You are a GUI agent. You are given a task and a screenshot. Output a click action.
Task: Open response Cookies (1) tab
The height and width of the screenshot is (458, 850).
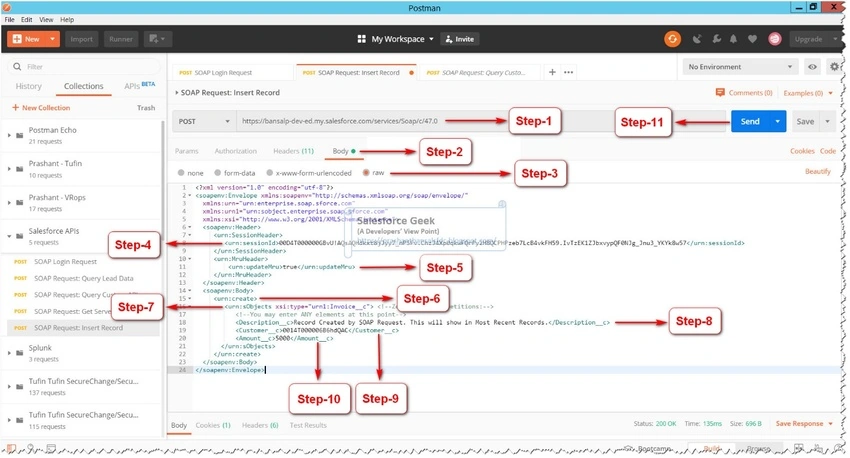213,425
